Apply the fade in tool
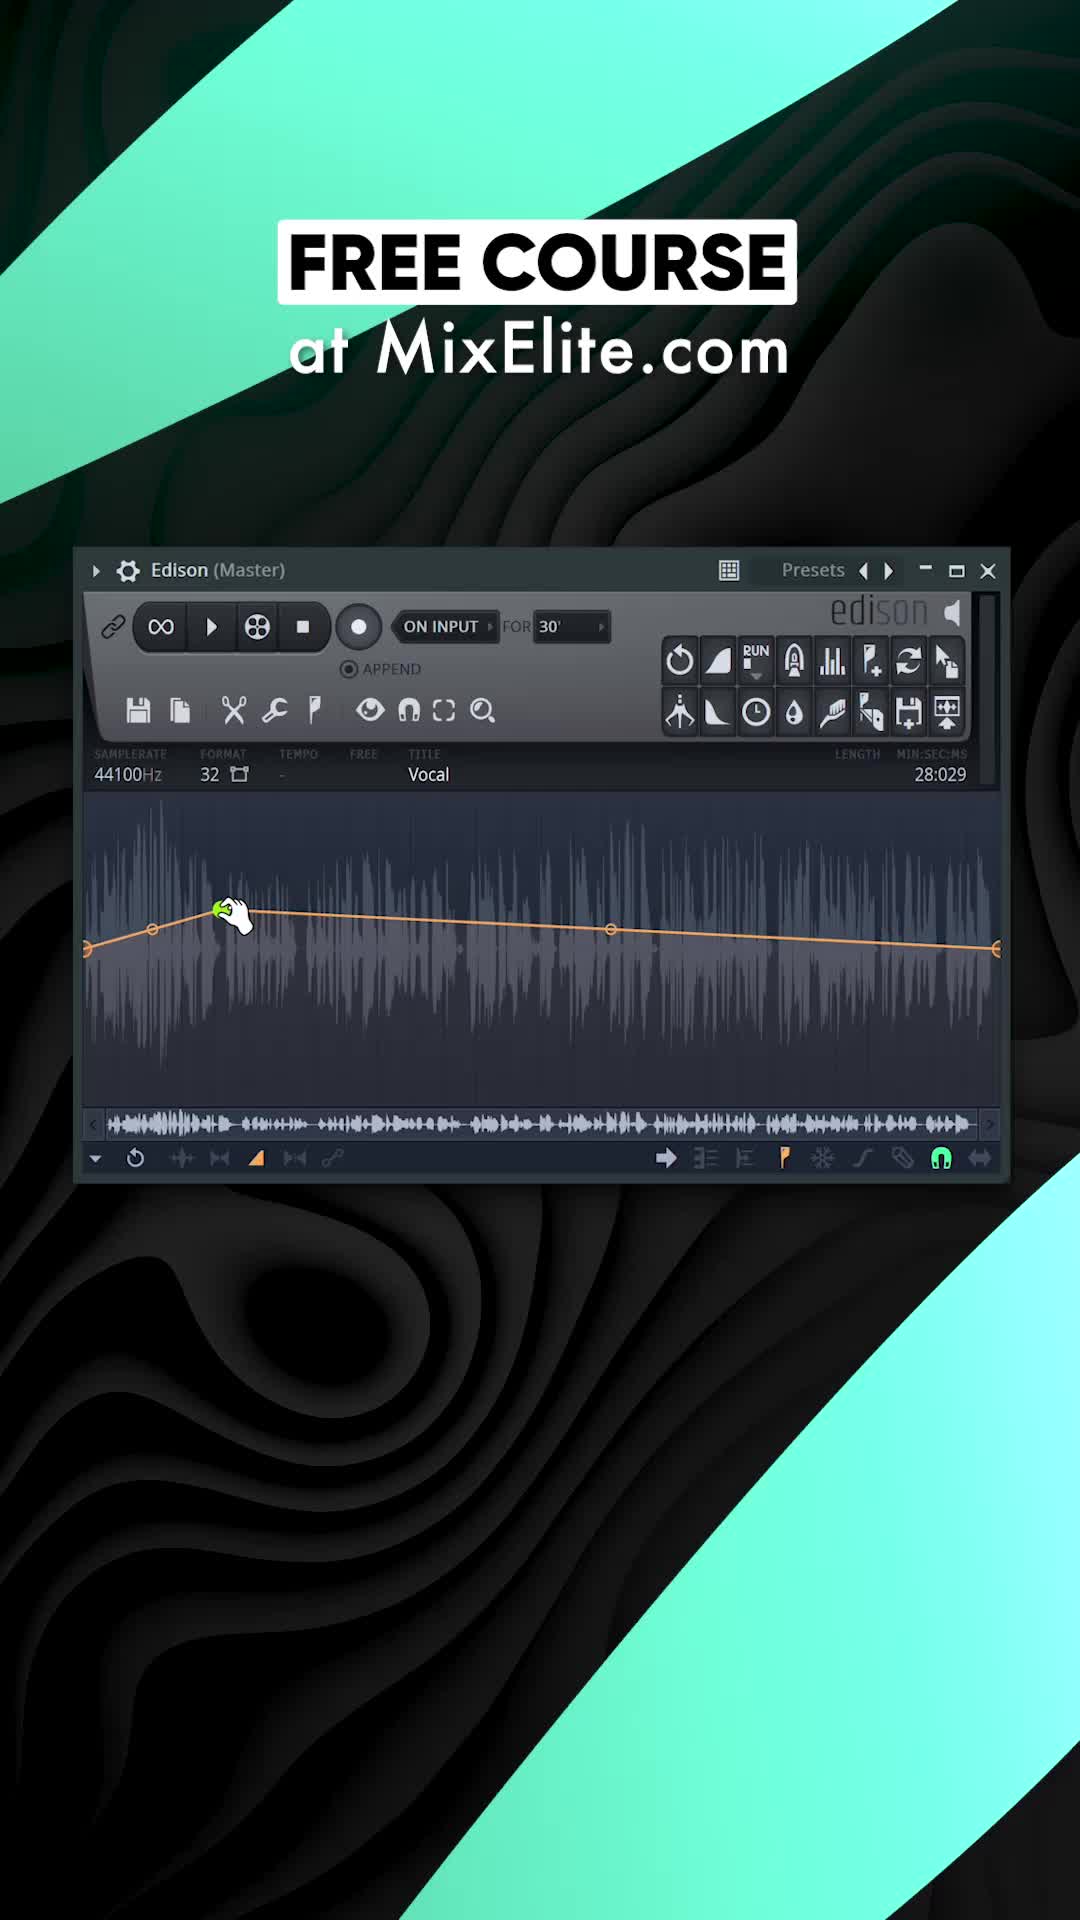The image size is (1080, 1920). point(718,660)
